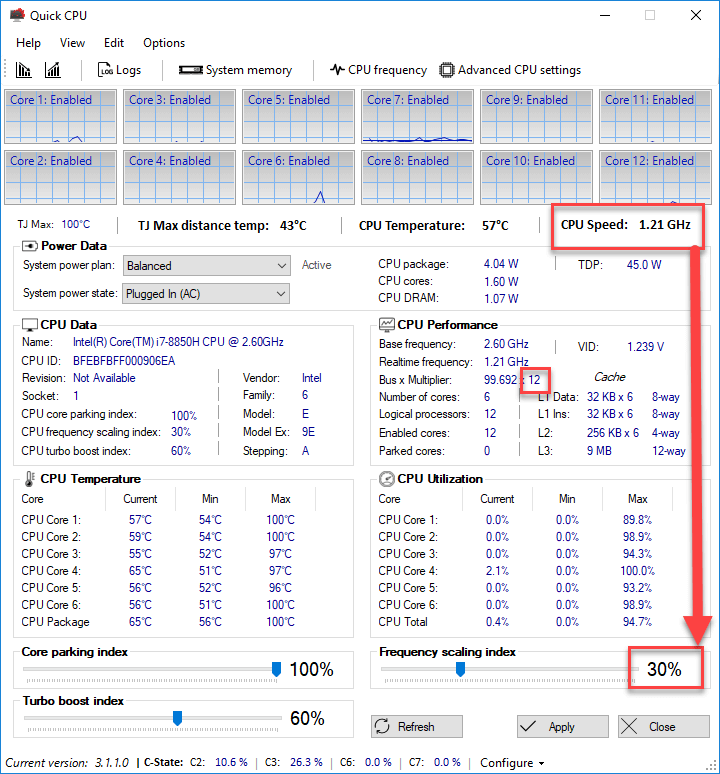
Task: Click the Close button at bottom
Action: tap(664, 727)
